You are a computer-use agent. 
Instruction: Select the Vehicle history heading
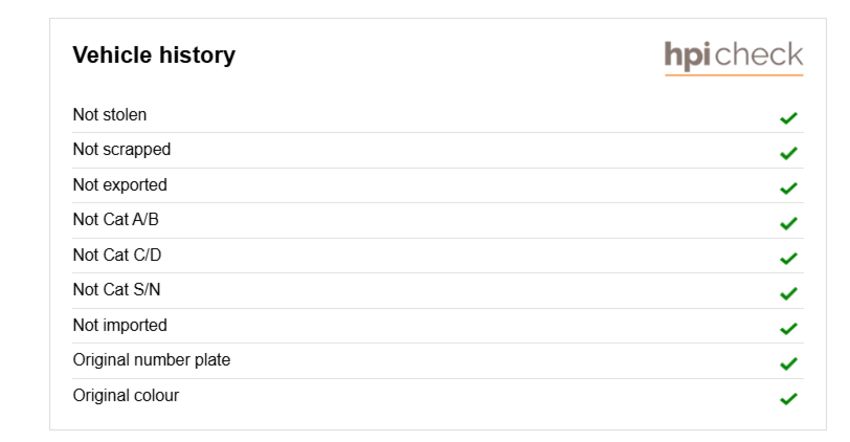coord(154,55)
